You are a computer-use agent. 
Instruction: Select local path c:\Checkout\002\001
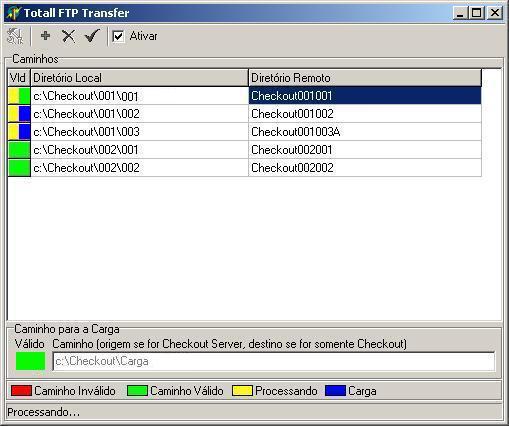tap(139, 150)
